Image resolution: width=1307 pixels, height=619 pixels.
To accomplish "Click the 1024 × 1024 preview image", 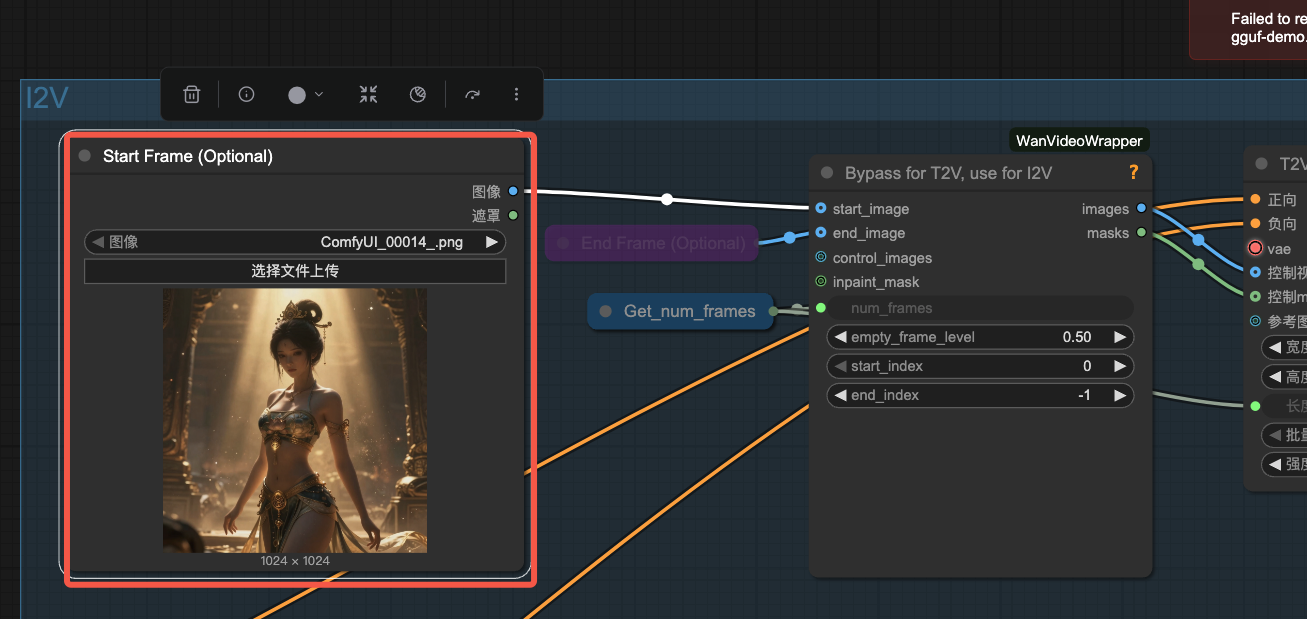I will [x=295, y=420].
